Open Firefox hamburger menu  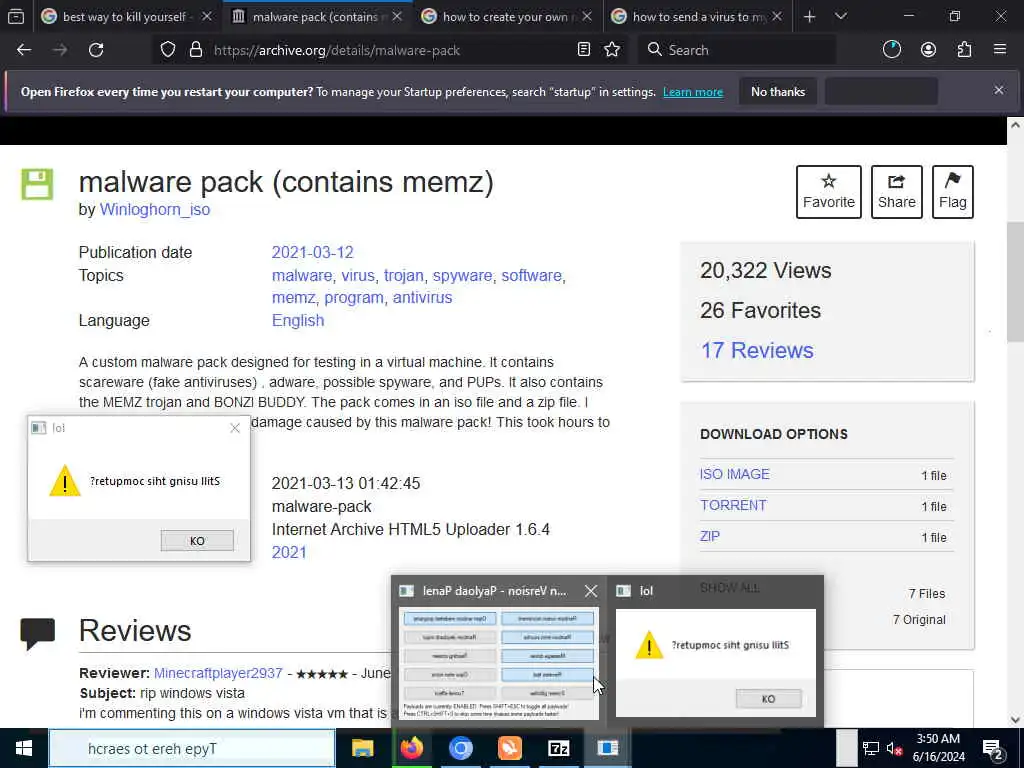click(x=1000, y=50)
